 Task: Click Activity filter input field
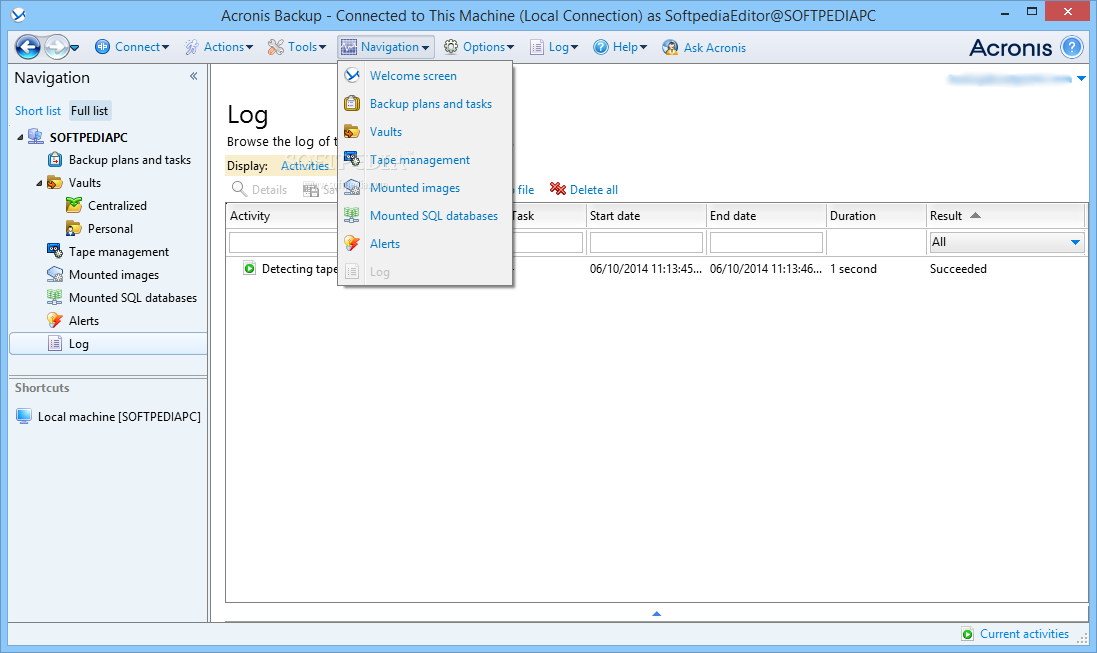pyautogui.click(x=283, y=242)
